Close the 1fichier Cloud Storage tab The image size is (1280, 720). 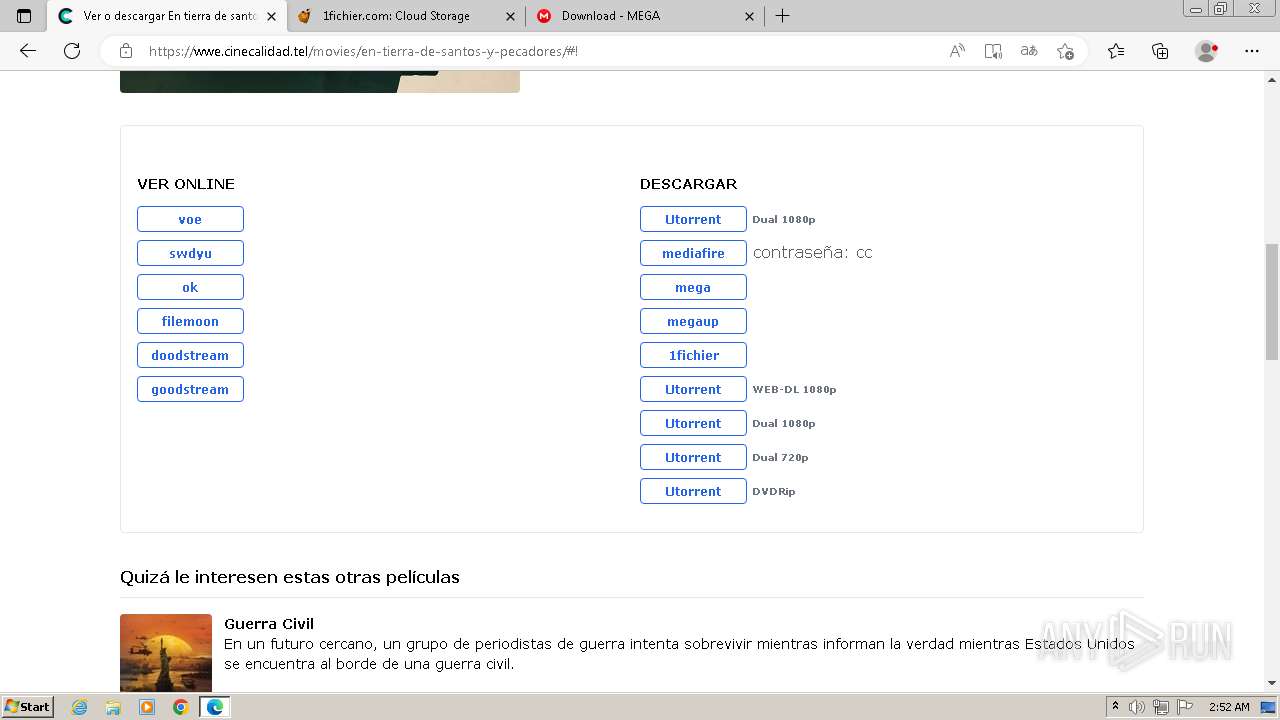[510, 16]
